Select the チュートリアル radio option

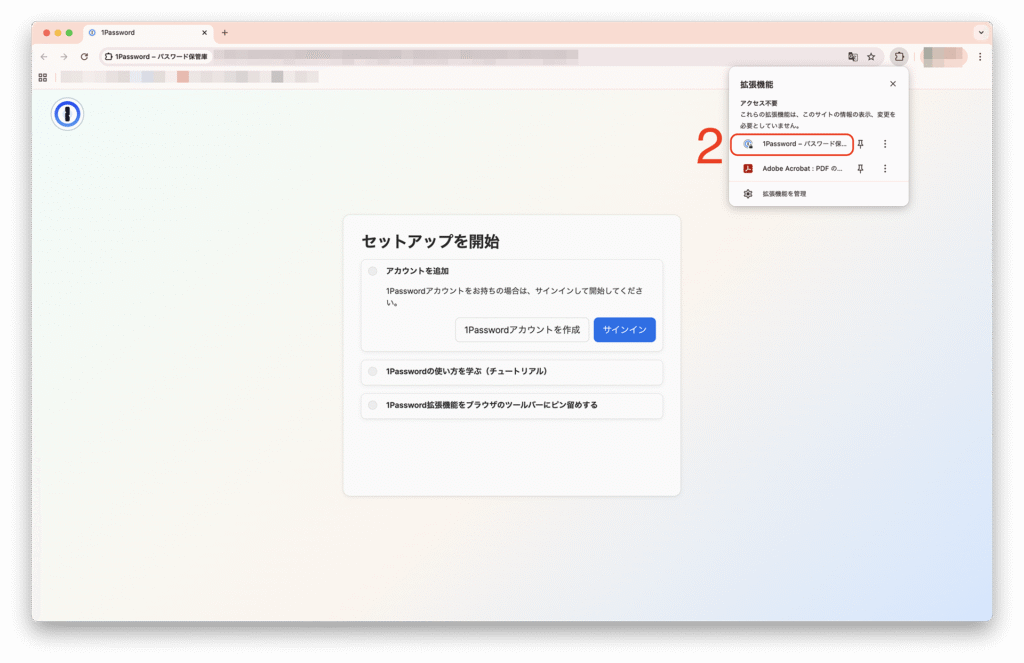(x=372, y=372)
